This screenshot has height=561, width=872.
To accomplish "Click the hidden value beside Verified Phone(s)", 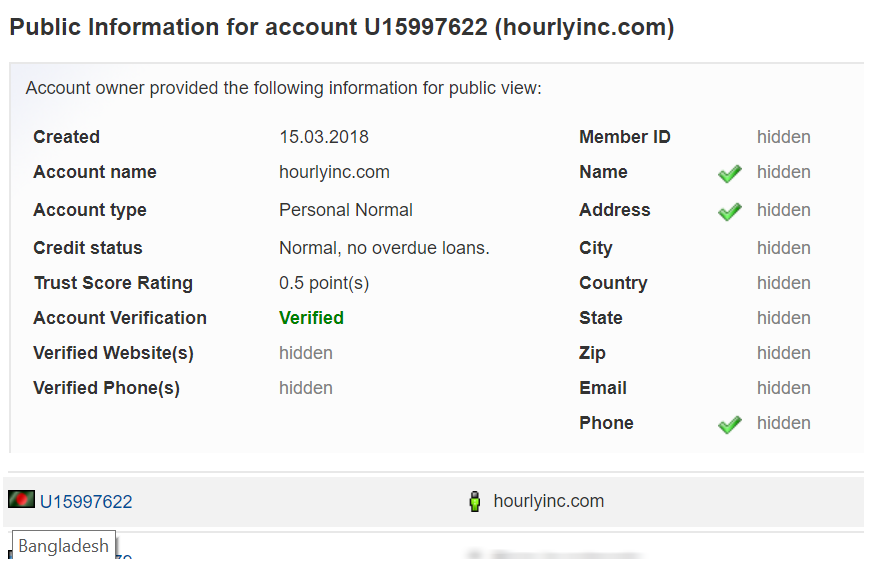I will click(x=306, y=388).
